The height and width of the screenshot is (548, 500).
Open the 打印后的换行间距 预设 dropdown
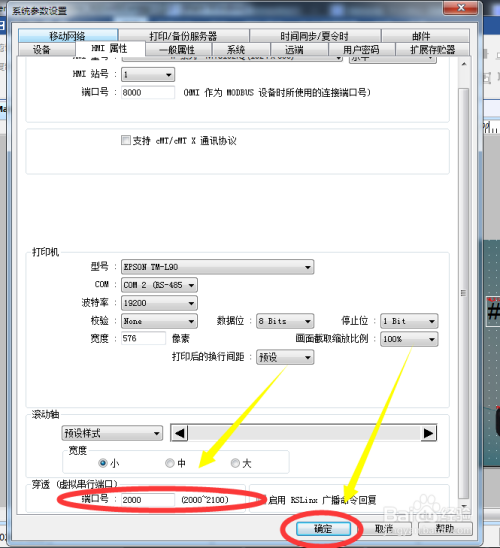point(285,357)
